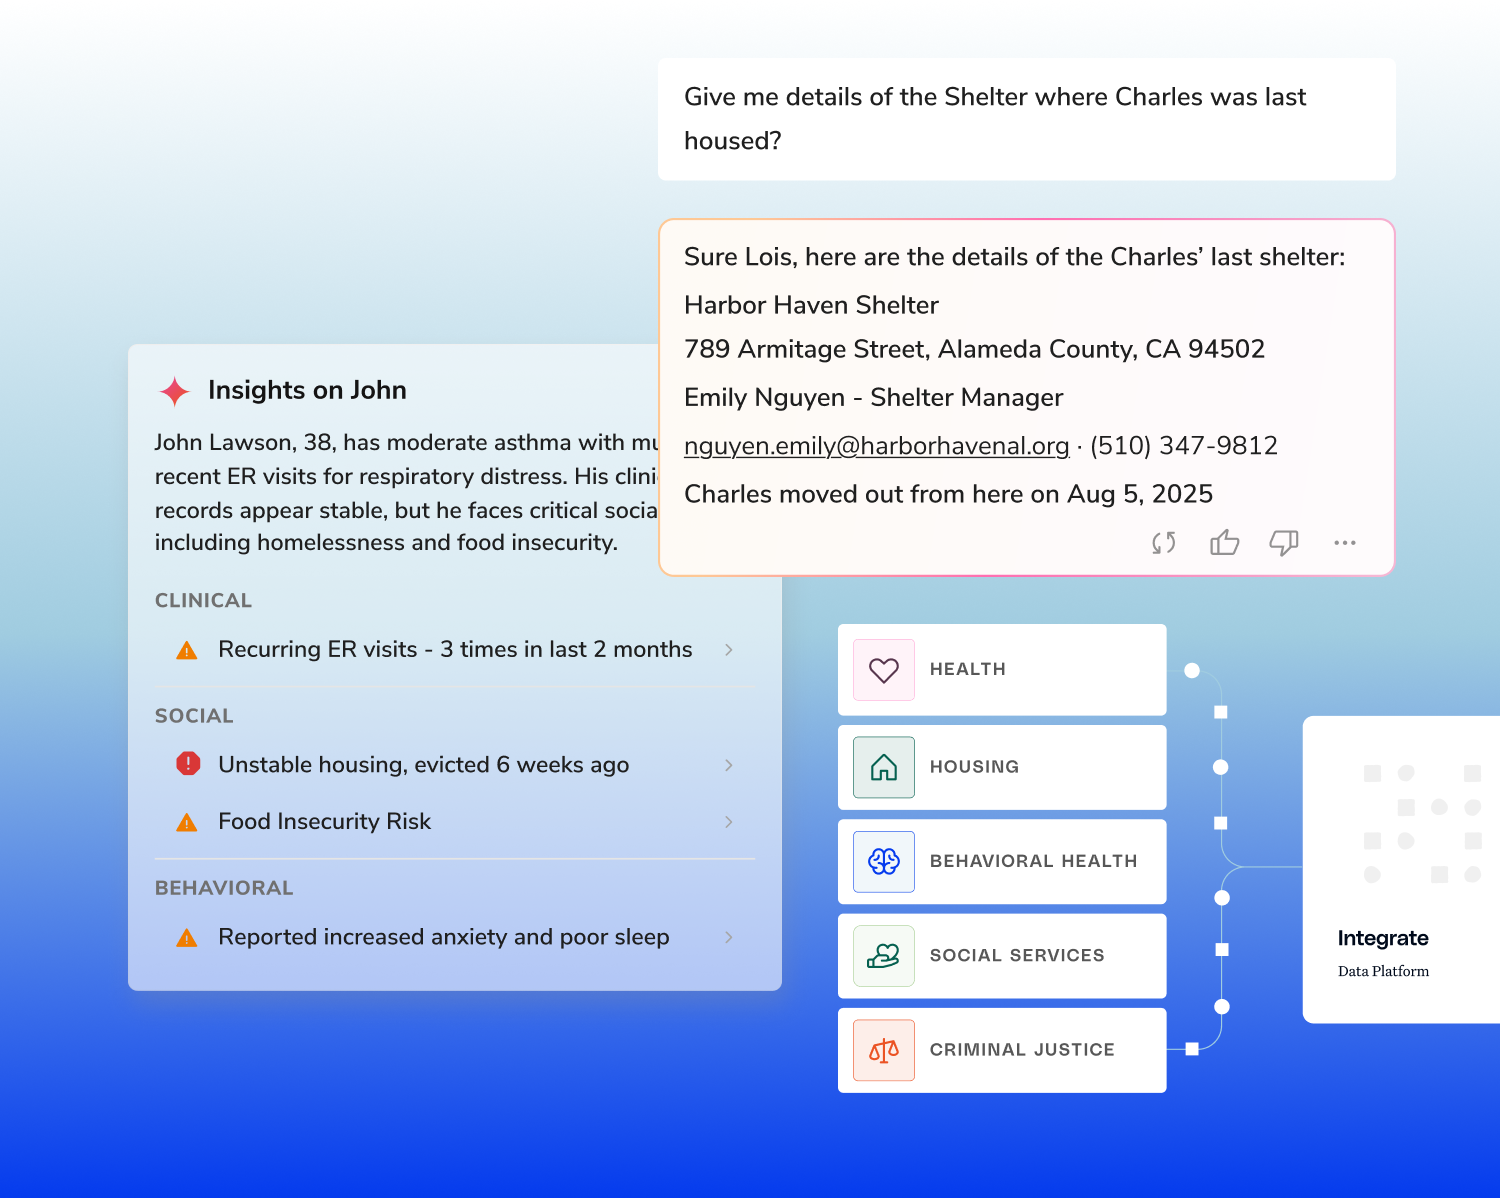Click 'Unstable housing, evicted 6 weeks ago' text
Image resolution: width=1500 pixels, height=1198 pixels.
tap(424, 765)
